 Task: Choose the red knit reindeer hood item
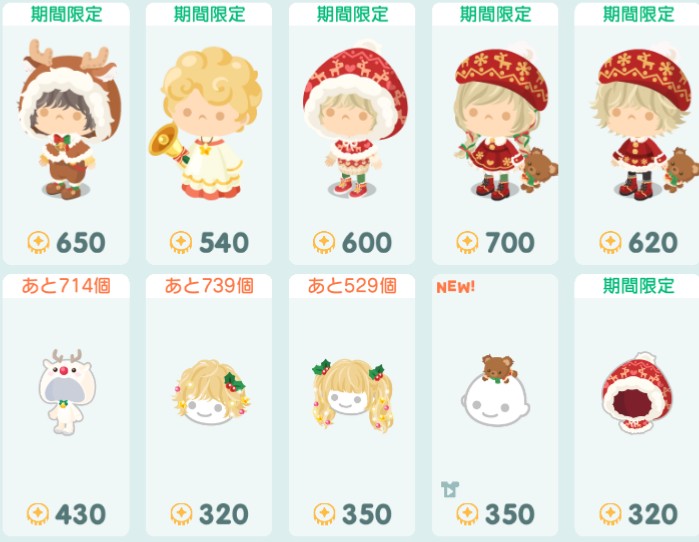(637, 392)
